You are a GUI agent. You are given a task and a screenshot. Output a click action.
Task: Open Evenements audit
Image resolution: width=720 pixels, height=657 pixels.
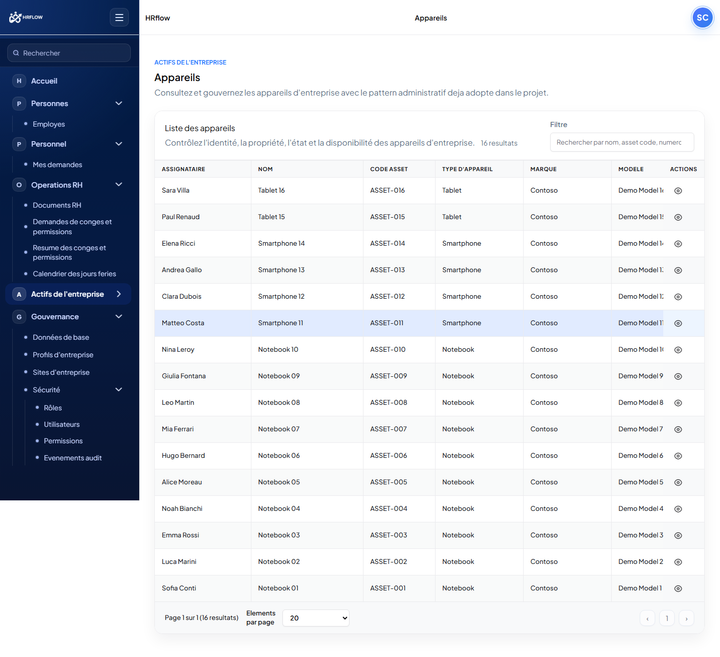pos(73,458)
